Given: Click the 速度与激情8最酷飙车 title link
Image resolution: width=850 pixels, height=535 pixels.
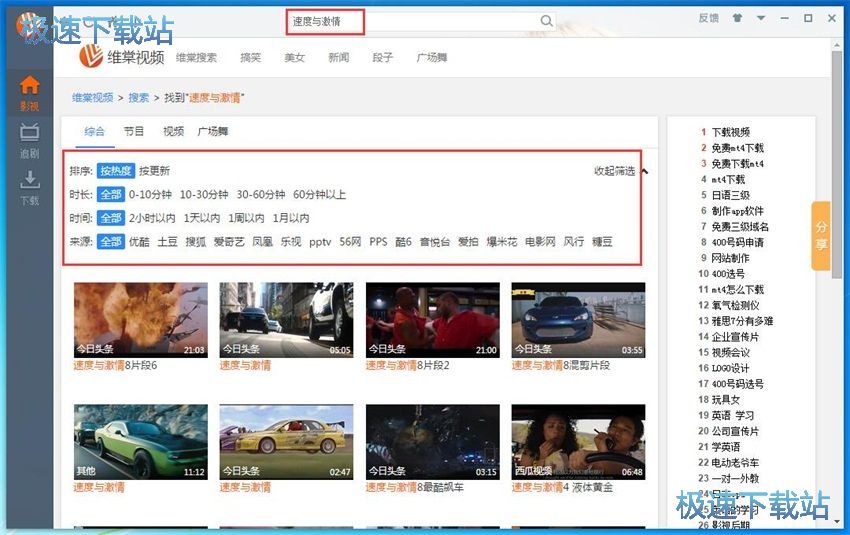Looking at the screenshot, I should pos(415,487).
